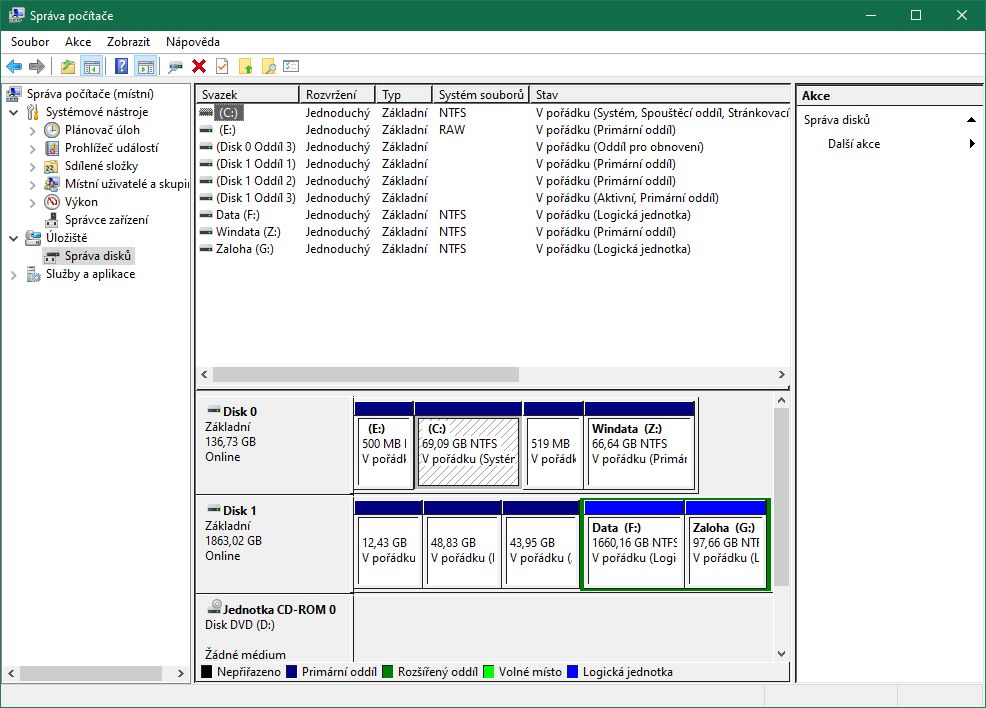The width and height of the screenshot is (986, 708).
Task: Click the volume list horizontal scrollbar
Action: click(x=366, y=374)
